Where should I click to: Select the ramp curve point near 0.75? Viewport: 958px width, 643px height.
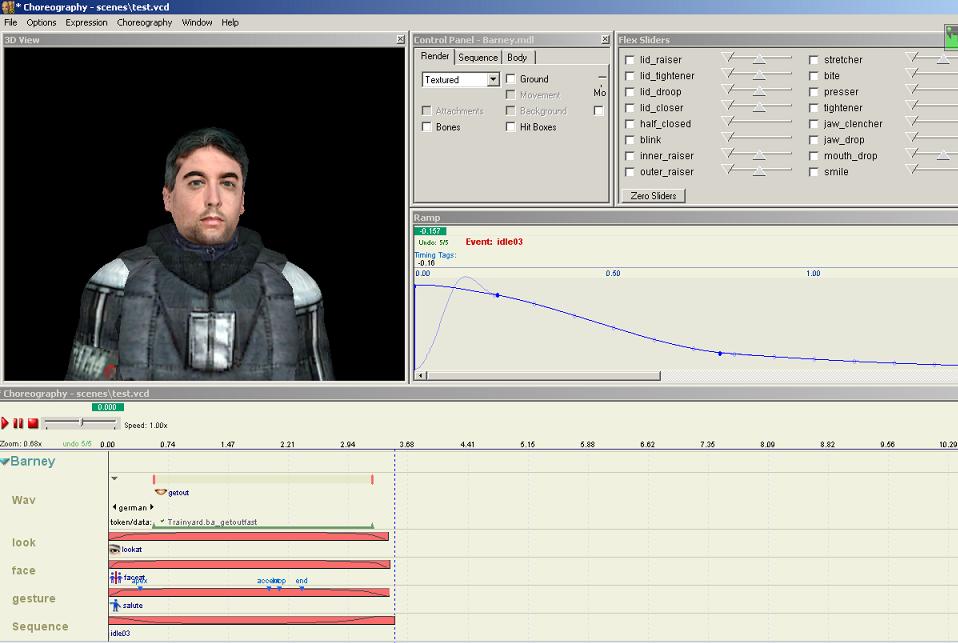click(720, 353)
